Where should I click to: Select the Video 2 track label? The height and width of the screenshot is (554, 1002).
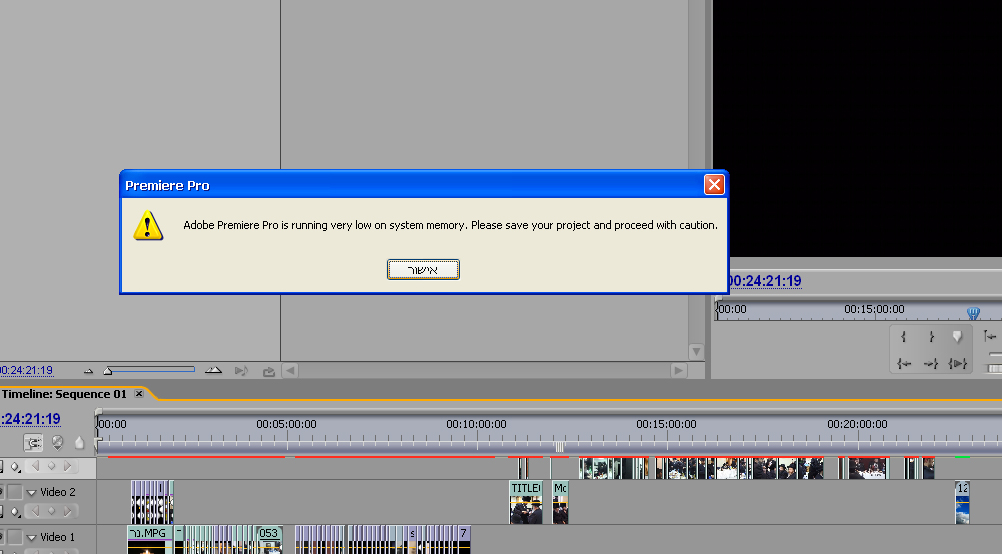pos(58,492)
